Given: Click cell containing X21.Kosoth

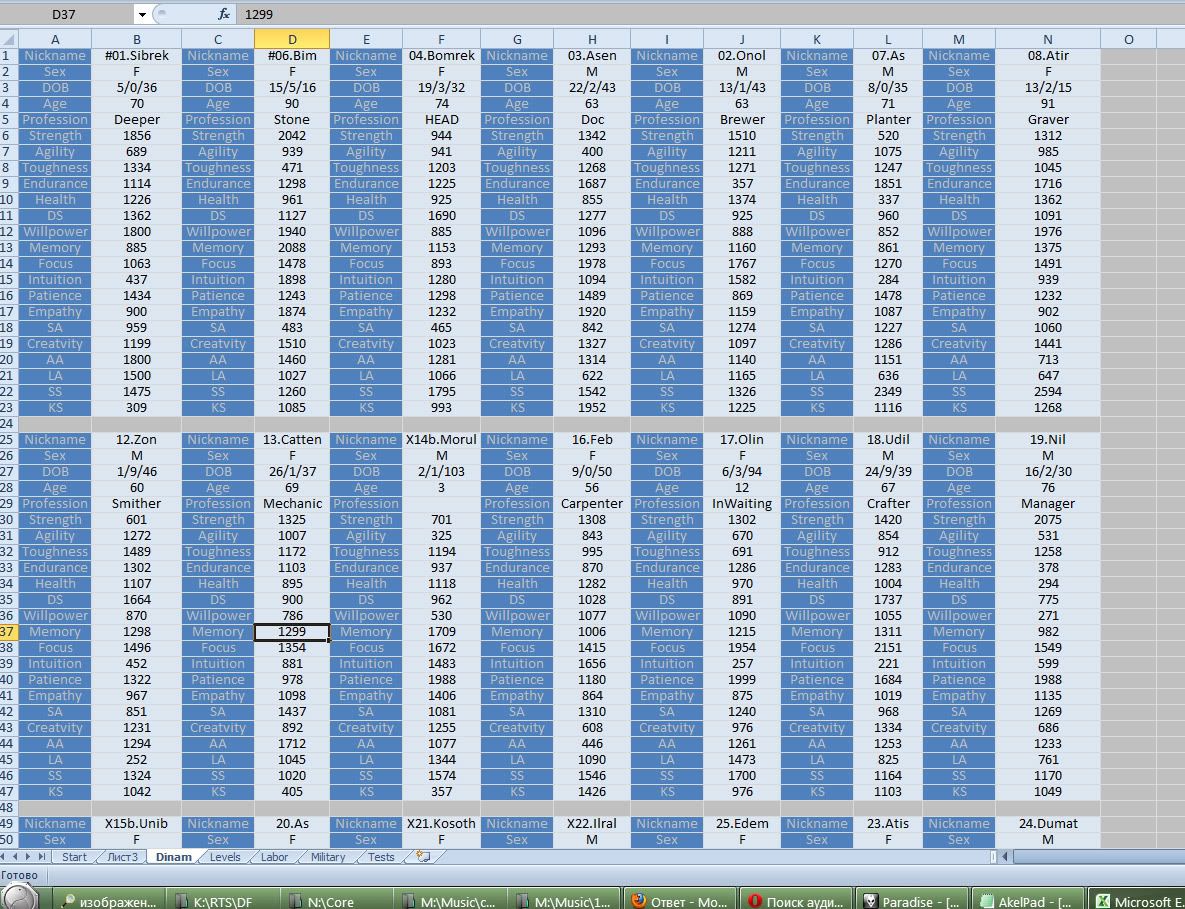Looking at the screenshot, I should click(x=441, y=824).
